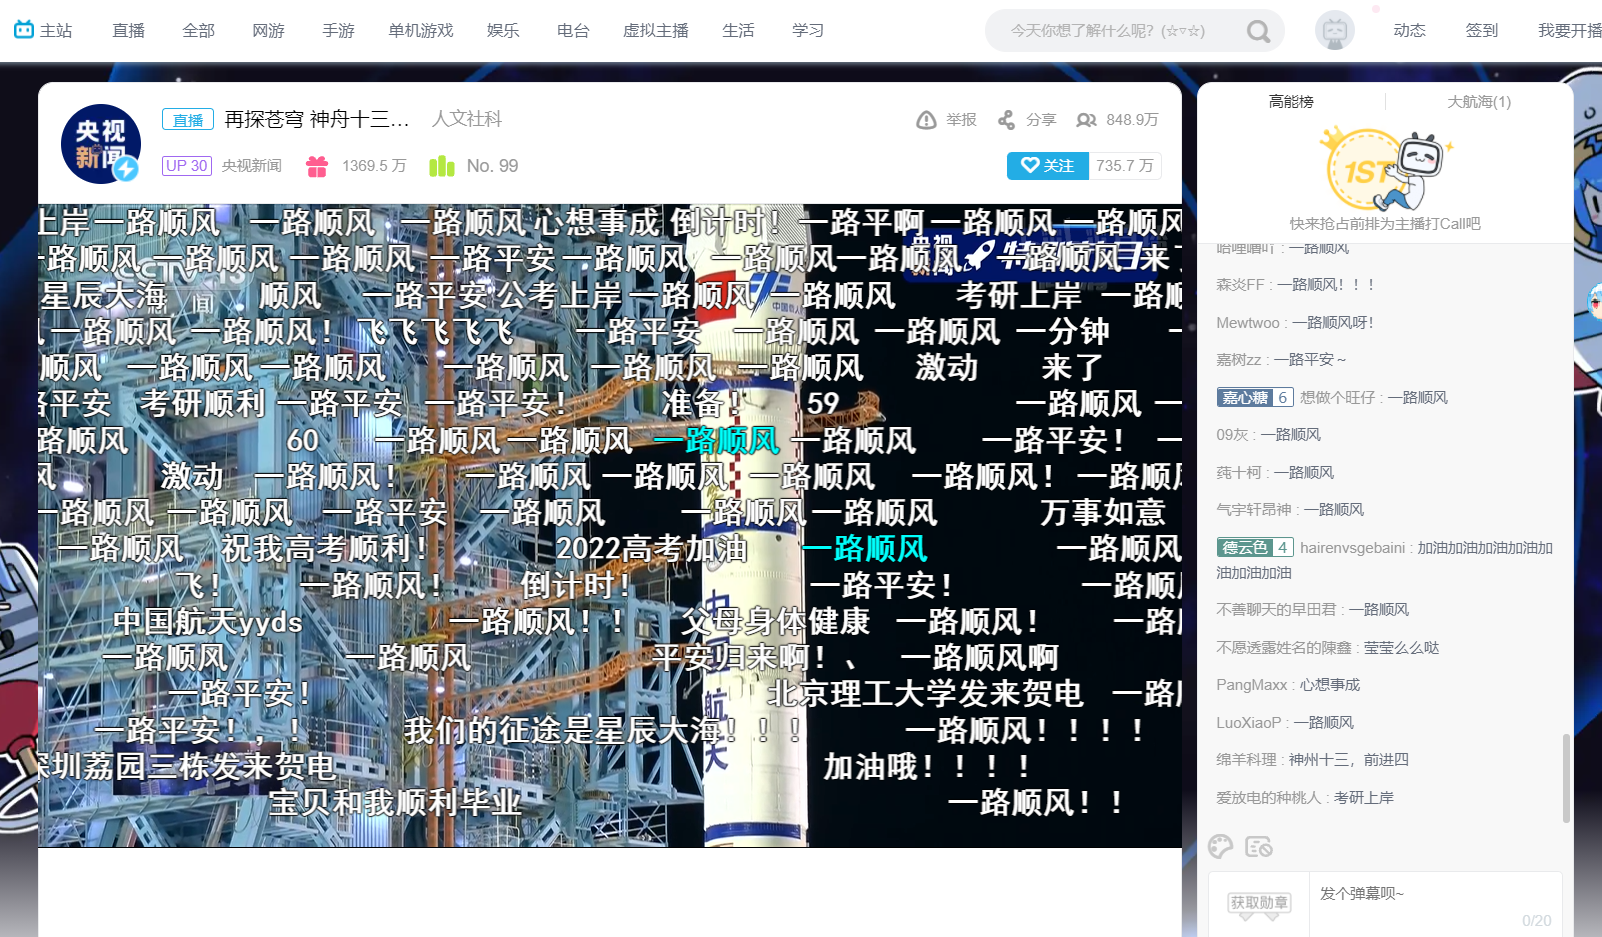The height and width of the screenshot is (937, 1602).
Task: Click the chat list scrollbar
Action: coord(1566,778)
